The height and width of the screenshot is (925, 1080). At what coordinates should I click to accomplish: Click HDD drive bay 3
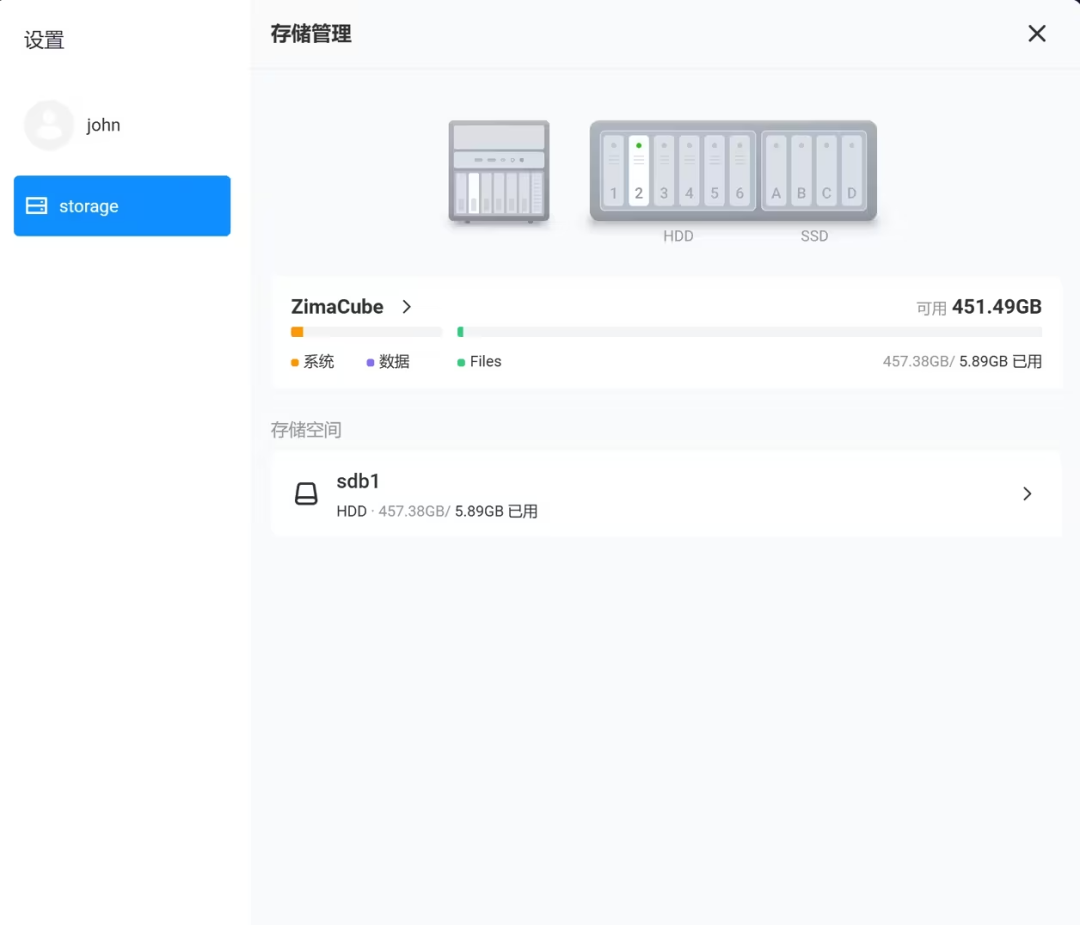point(664,171)
